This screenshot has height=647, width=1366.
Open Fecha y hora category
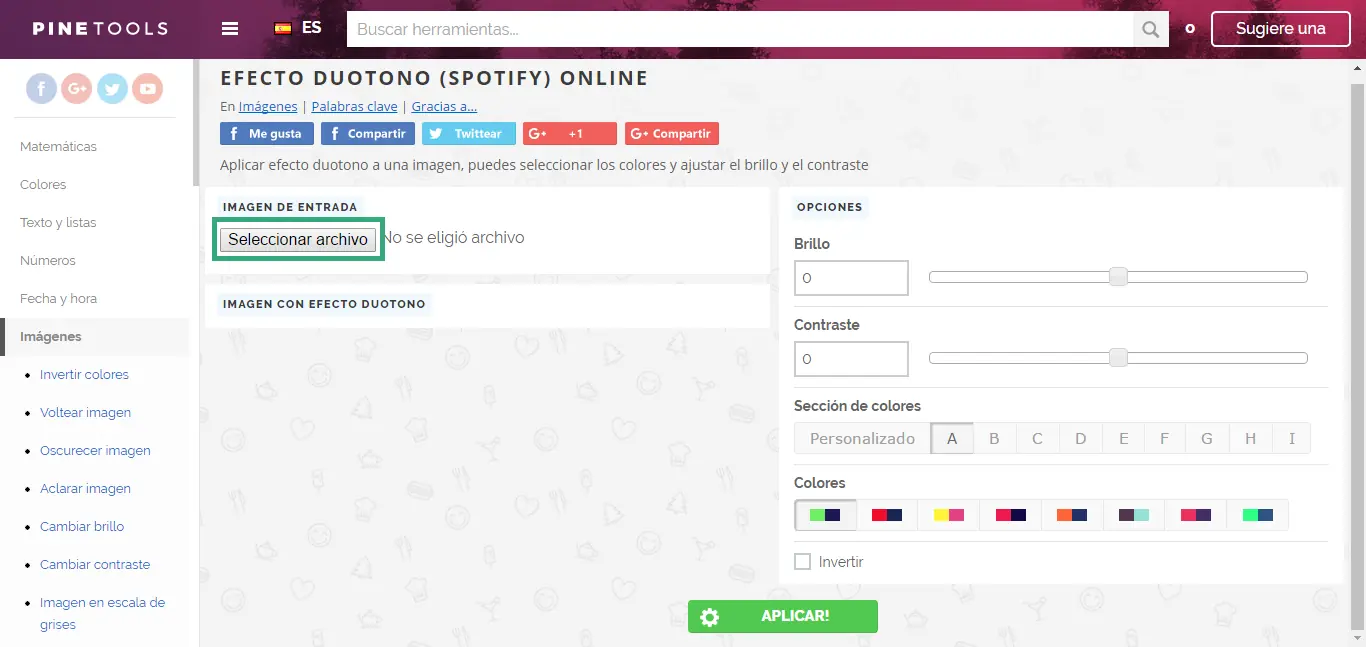(58, 298)
